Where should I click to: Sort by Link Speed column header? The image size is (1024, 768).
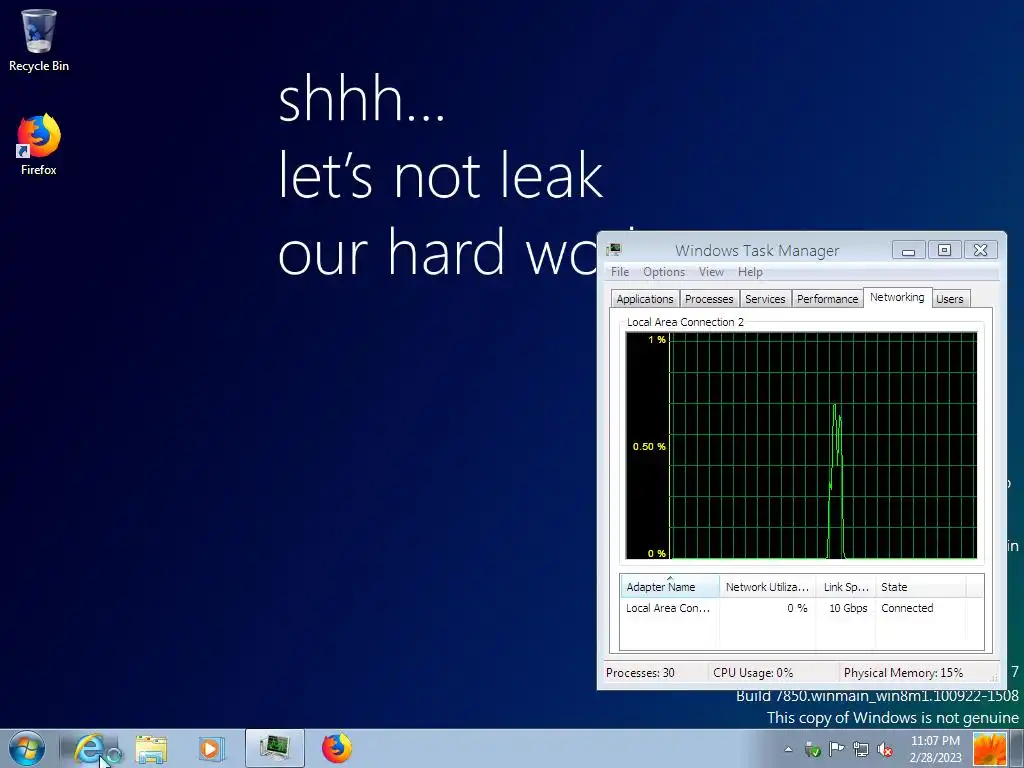click(x=846, y=586)
